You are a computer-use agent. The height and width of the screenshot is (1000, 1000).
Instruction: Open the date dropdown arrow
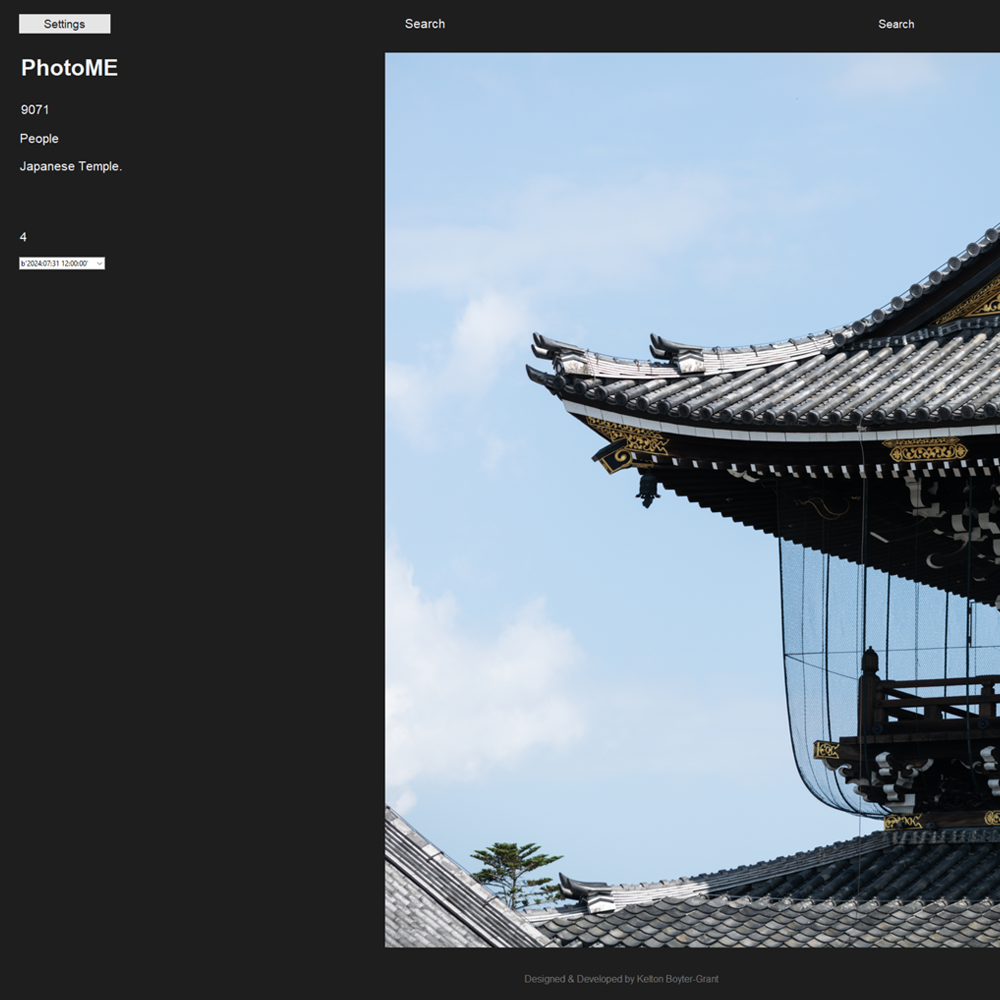(x=99, y=264)
